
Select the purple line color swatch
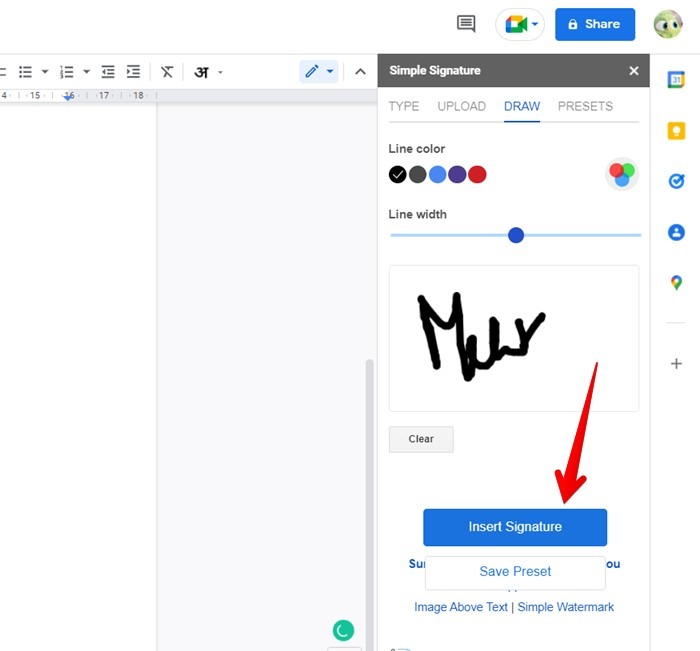coord(457,175)
